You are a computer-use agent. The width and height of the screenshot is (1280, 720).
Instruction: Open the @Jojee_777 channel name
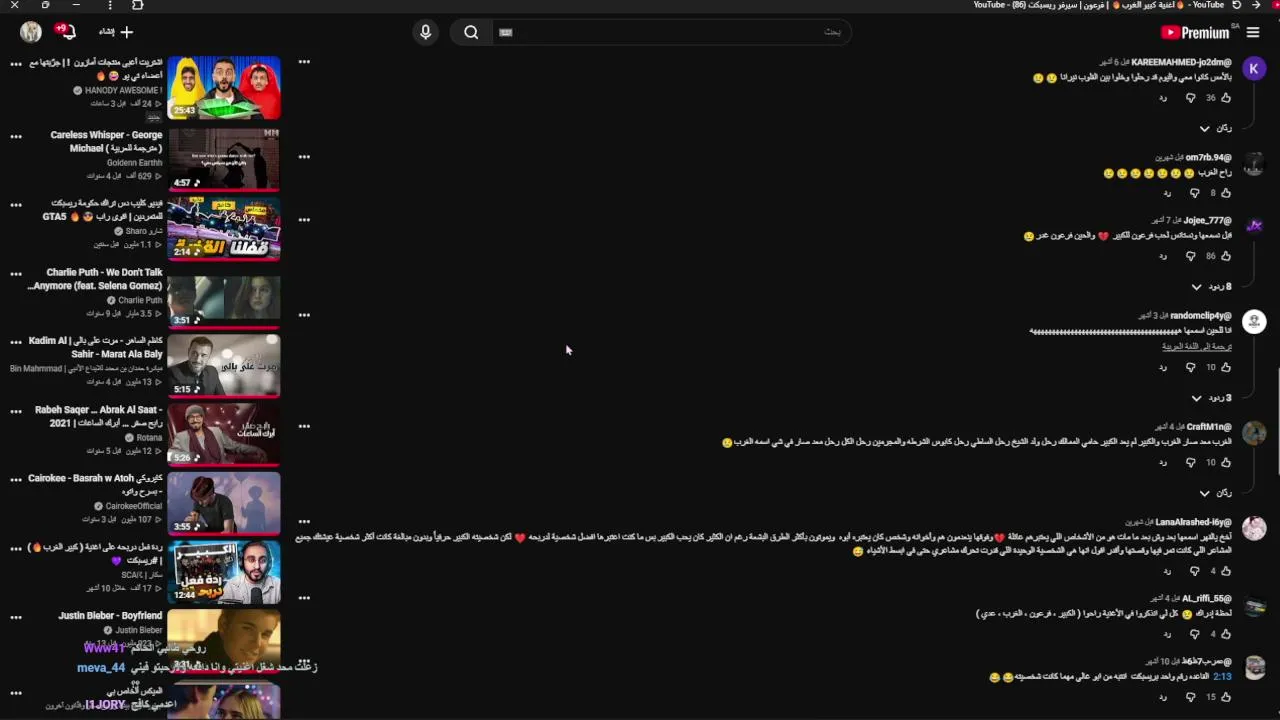tap(1207, 220)
